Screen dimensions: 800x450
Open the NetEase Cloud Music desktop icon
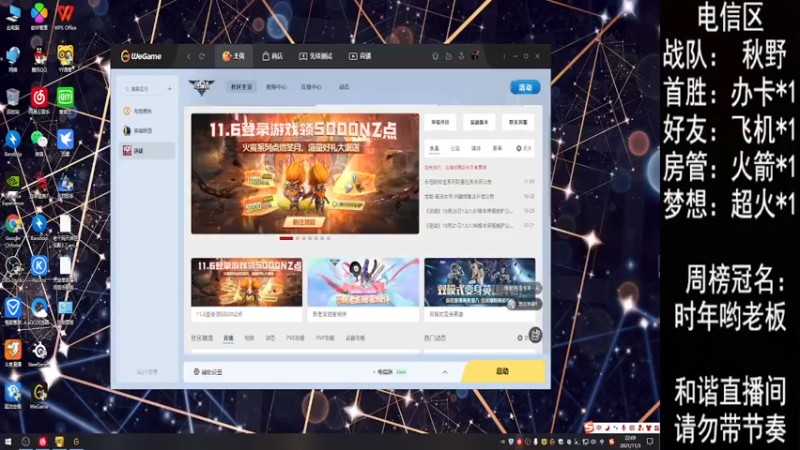click(x=39, y=101)
